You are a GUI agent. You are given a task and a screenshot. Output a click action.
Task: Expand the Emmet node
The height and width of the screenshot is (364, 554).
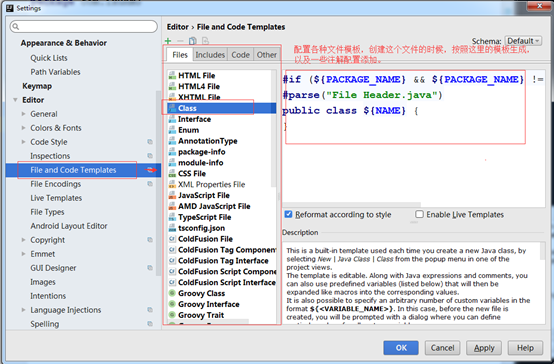(23, 254)
